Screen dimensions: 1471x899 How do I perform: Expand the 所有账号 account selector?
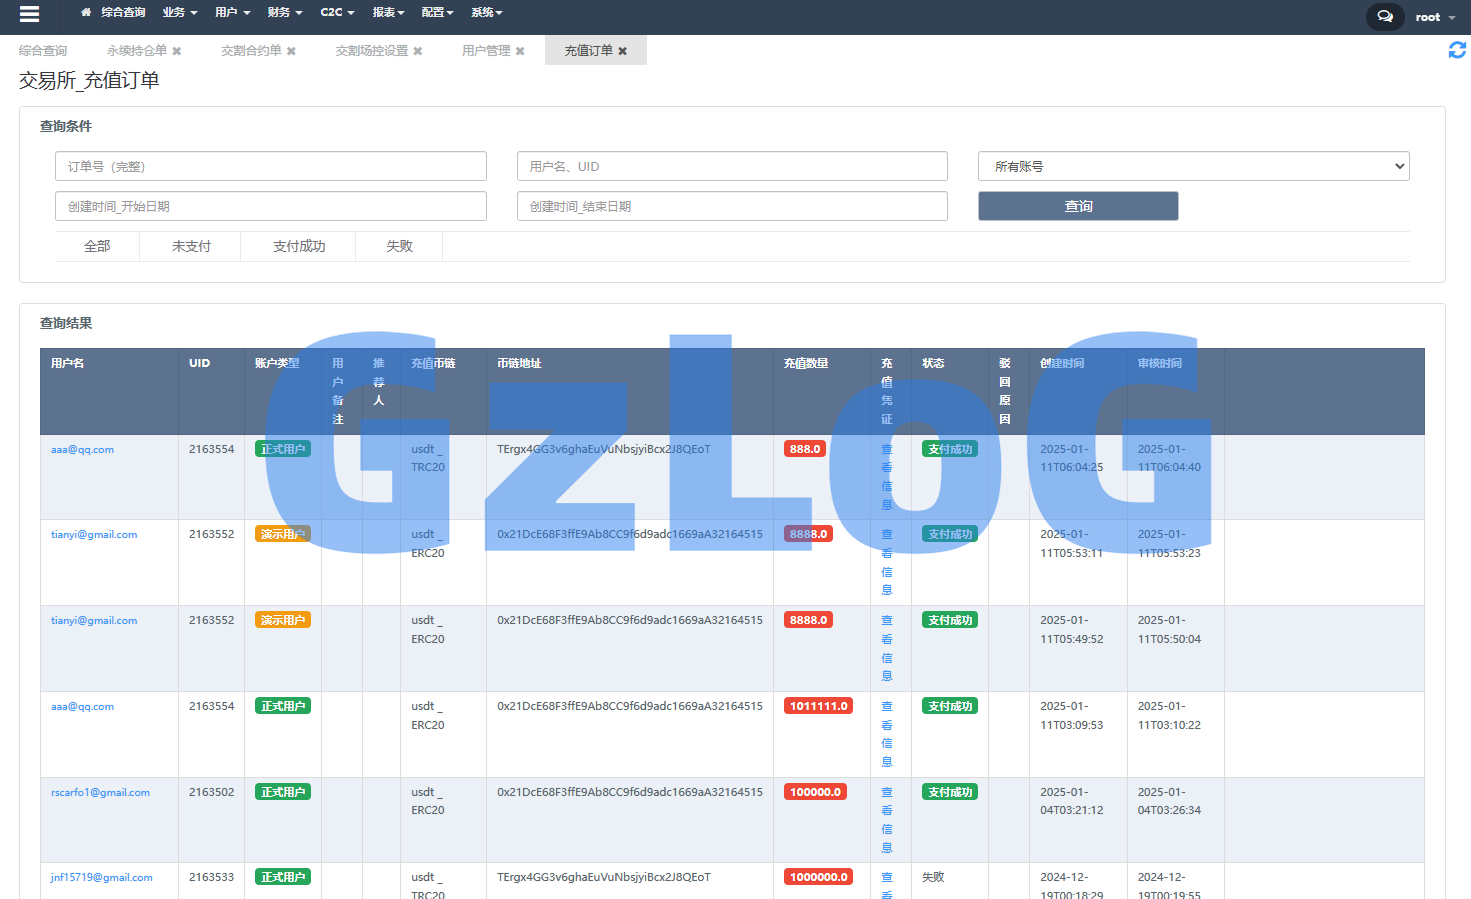1193,167
